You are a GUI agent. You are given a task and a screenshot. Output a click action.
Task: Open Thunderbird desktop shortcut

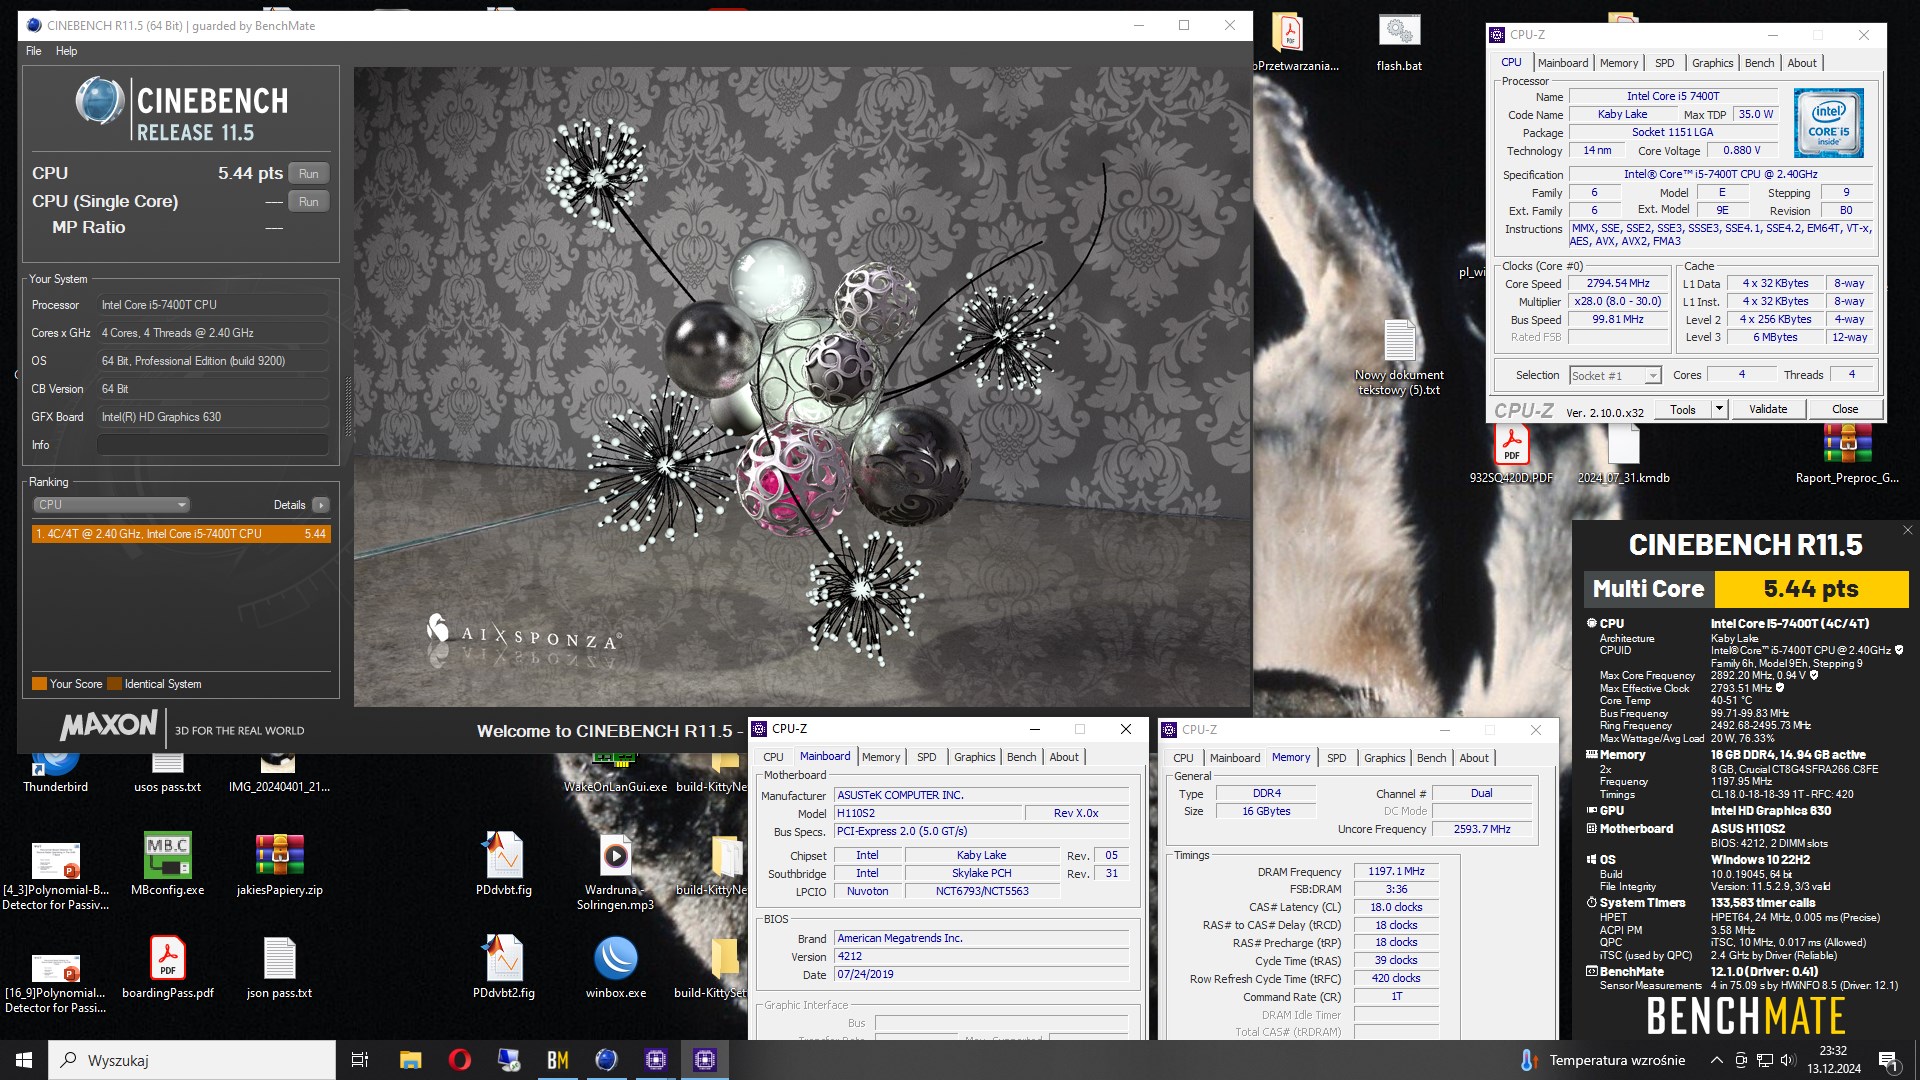[x=55, y=772]
